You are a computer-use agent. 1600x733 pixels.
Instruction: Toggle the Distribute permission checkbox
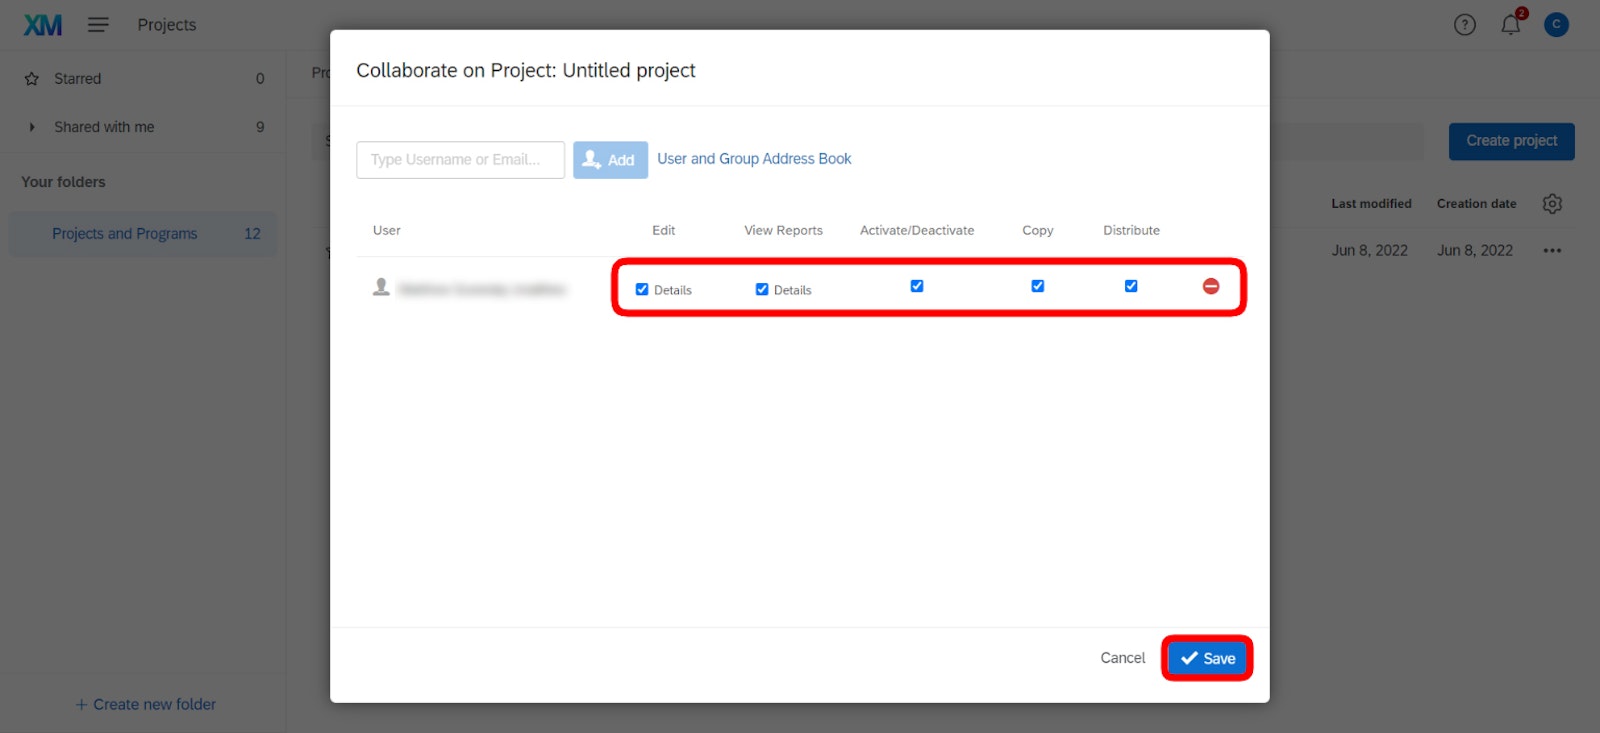pyautogui.click(x=1131, y=286)
